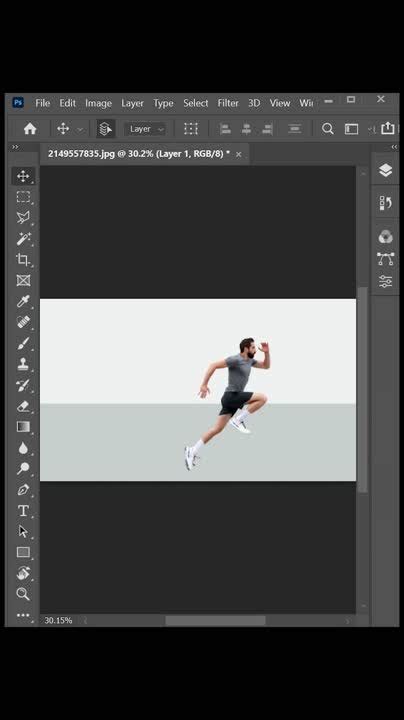Open the Color panel icon
This screenshot has width=404, height=720.
point(386,237)
